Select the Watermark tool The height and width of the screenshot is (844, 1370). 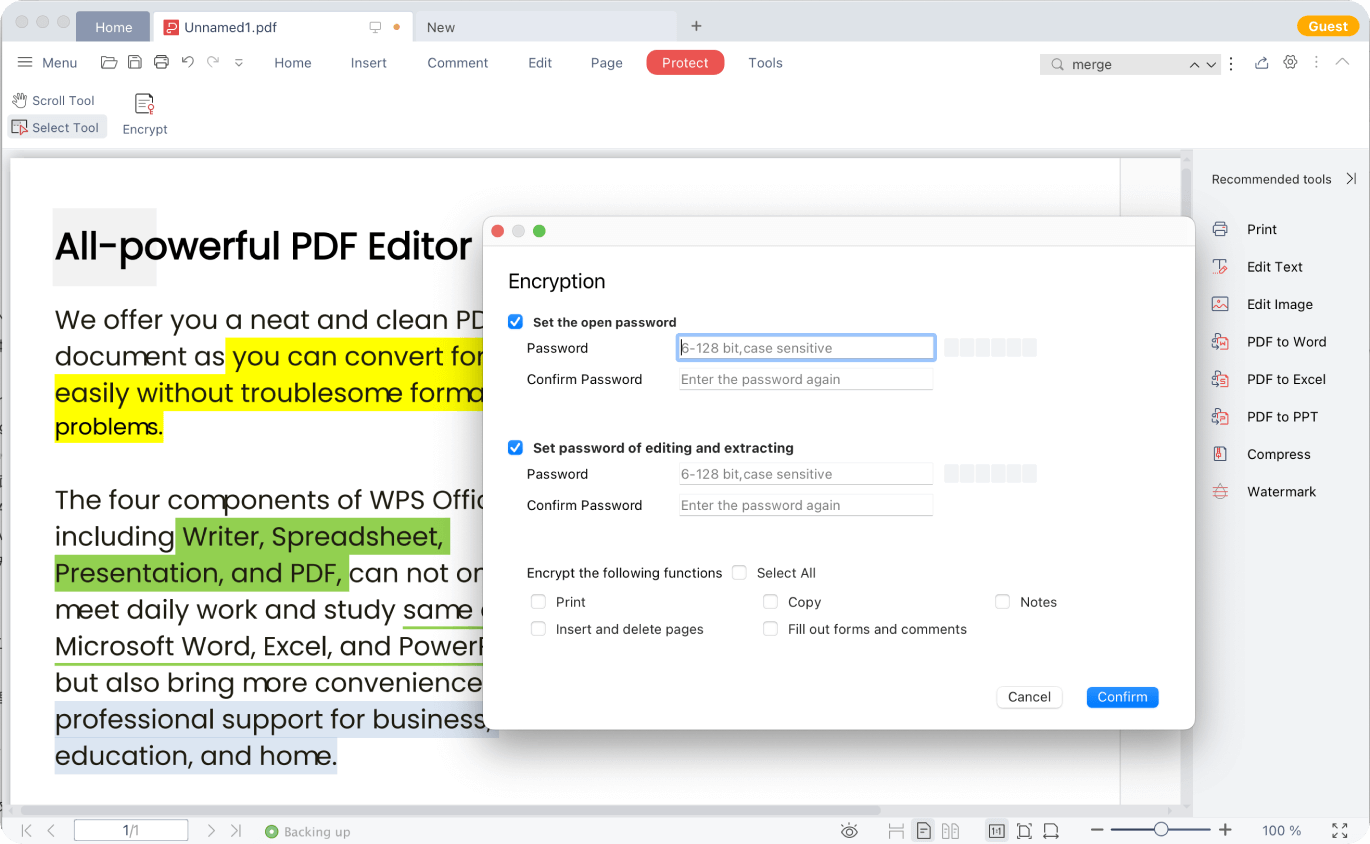point(1281,492)
